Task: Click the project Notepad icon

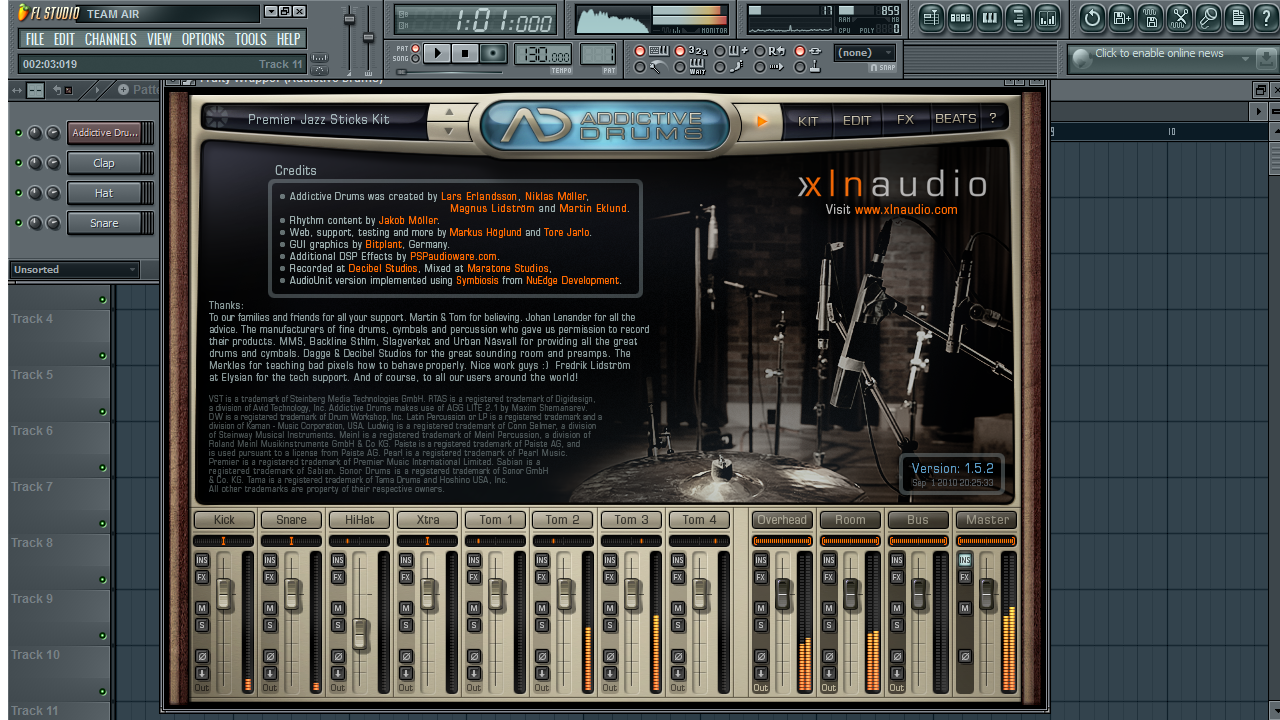Action: pyautogui.click(x=1236, y=17)
